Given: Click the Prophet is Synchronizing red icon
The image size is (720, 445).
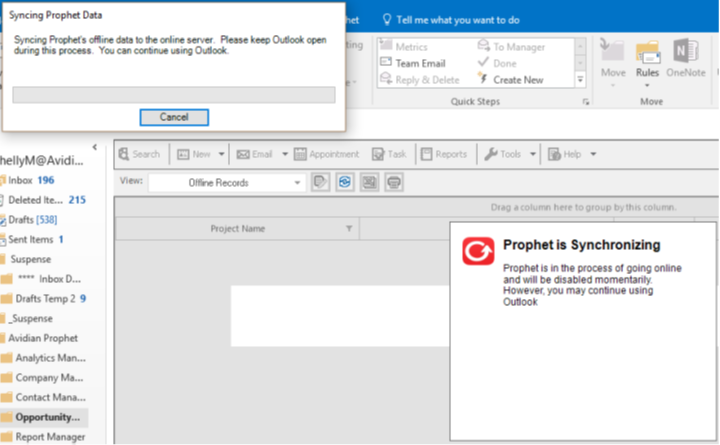Looking at the screenshot, I should point(478,251).
